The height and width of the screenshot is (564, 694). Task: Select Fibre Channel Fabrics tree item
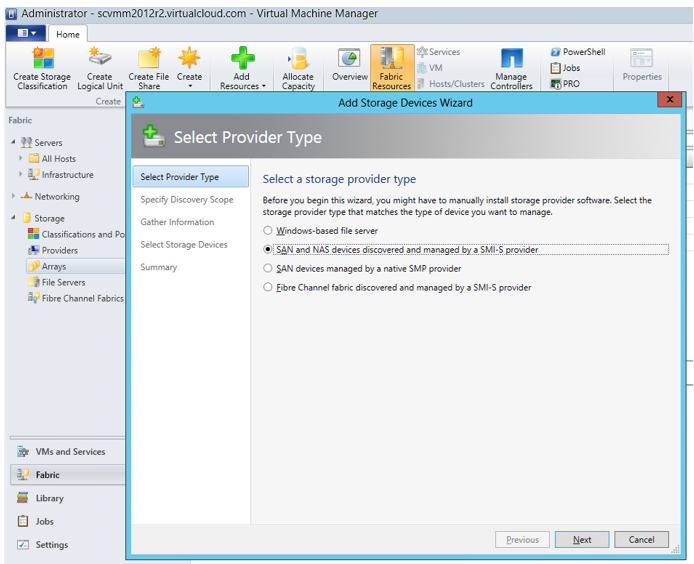[x=76, y=298]
